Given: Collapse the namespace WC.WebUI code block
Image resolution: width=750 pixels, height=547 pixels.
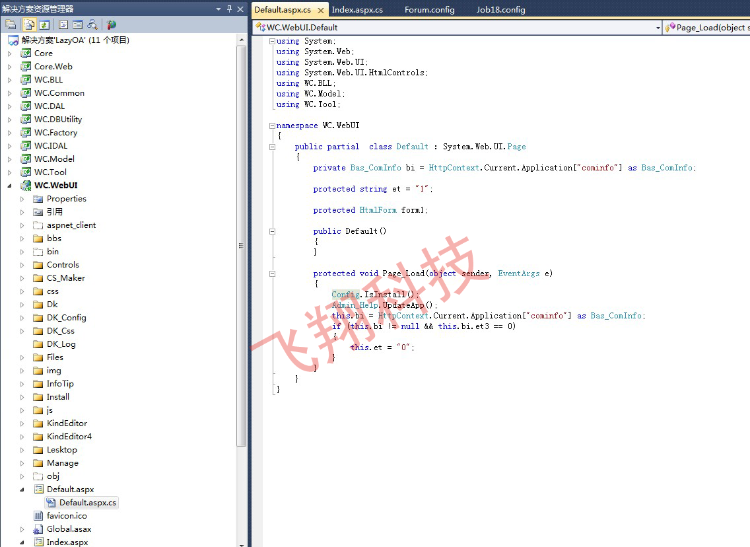Looking at the screenshot, I should [x=271, y=126].
